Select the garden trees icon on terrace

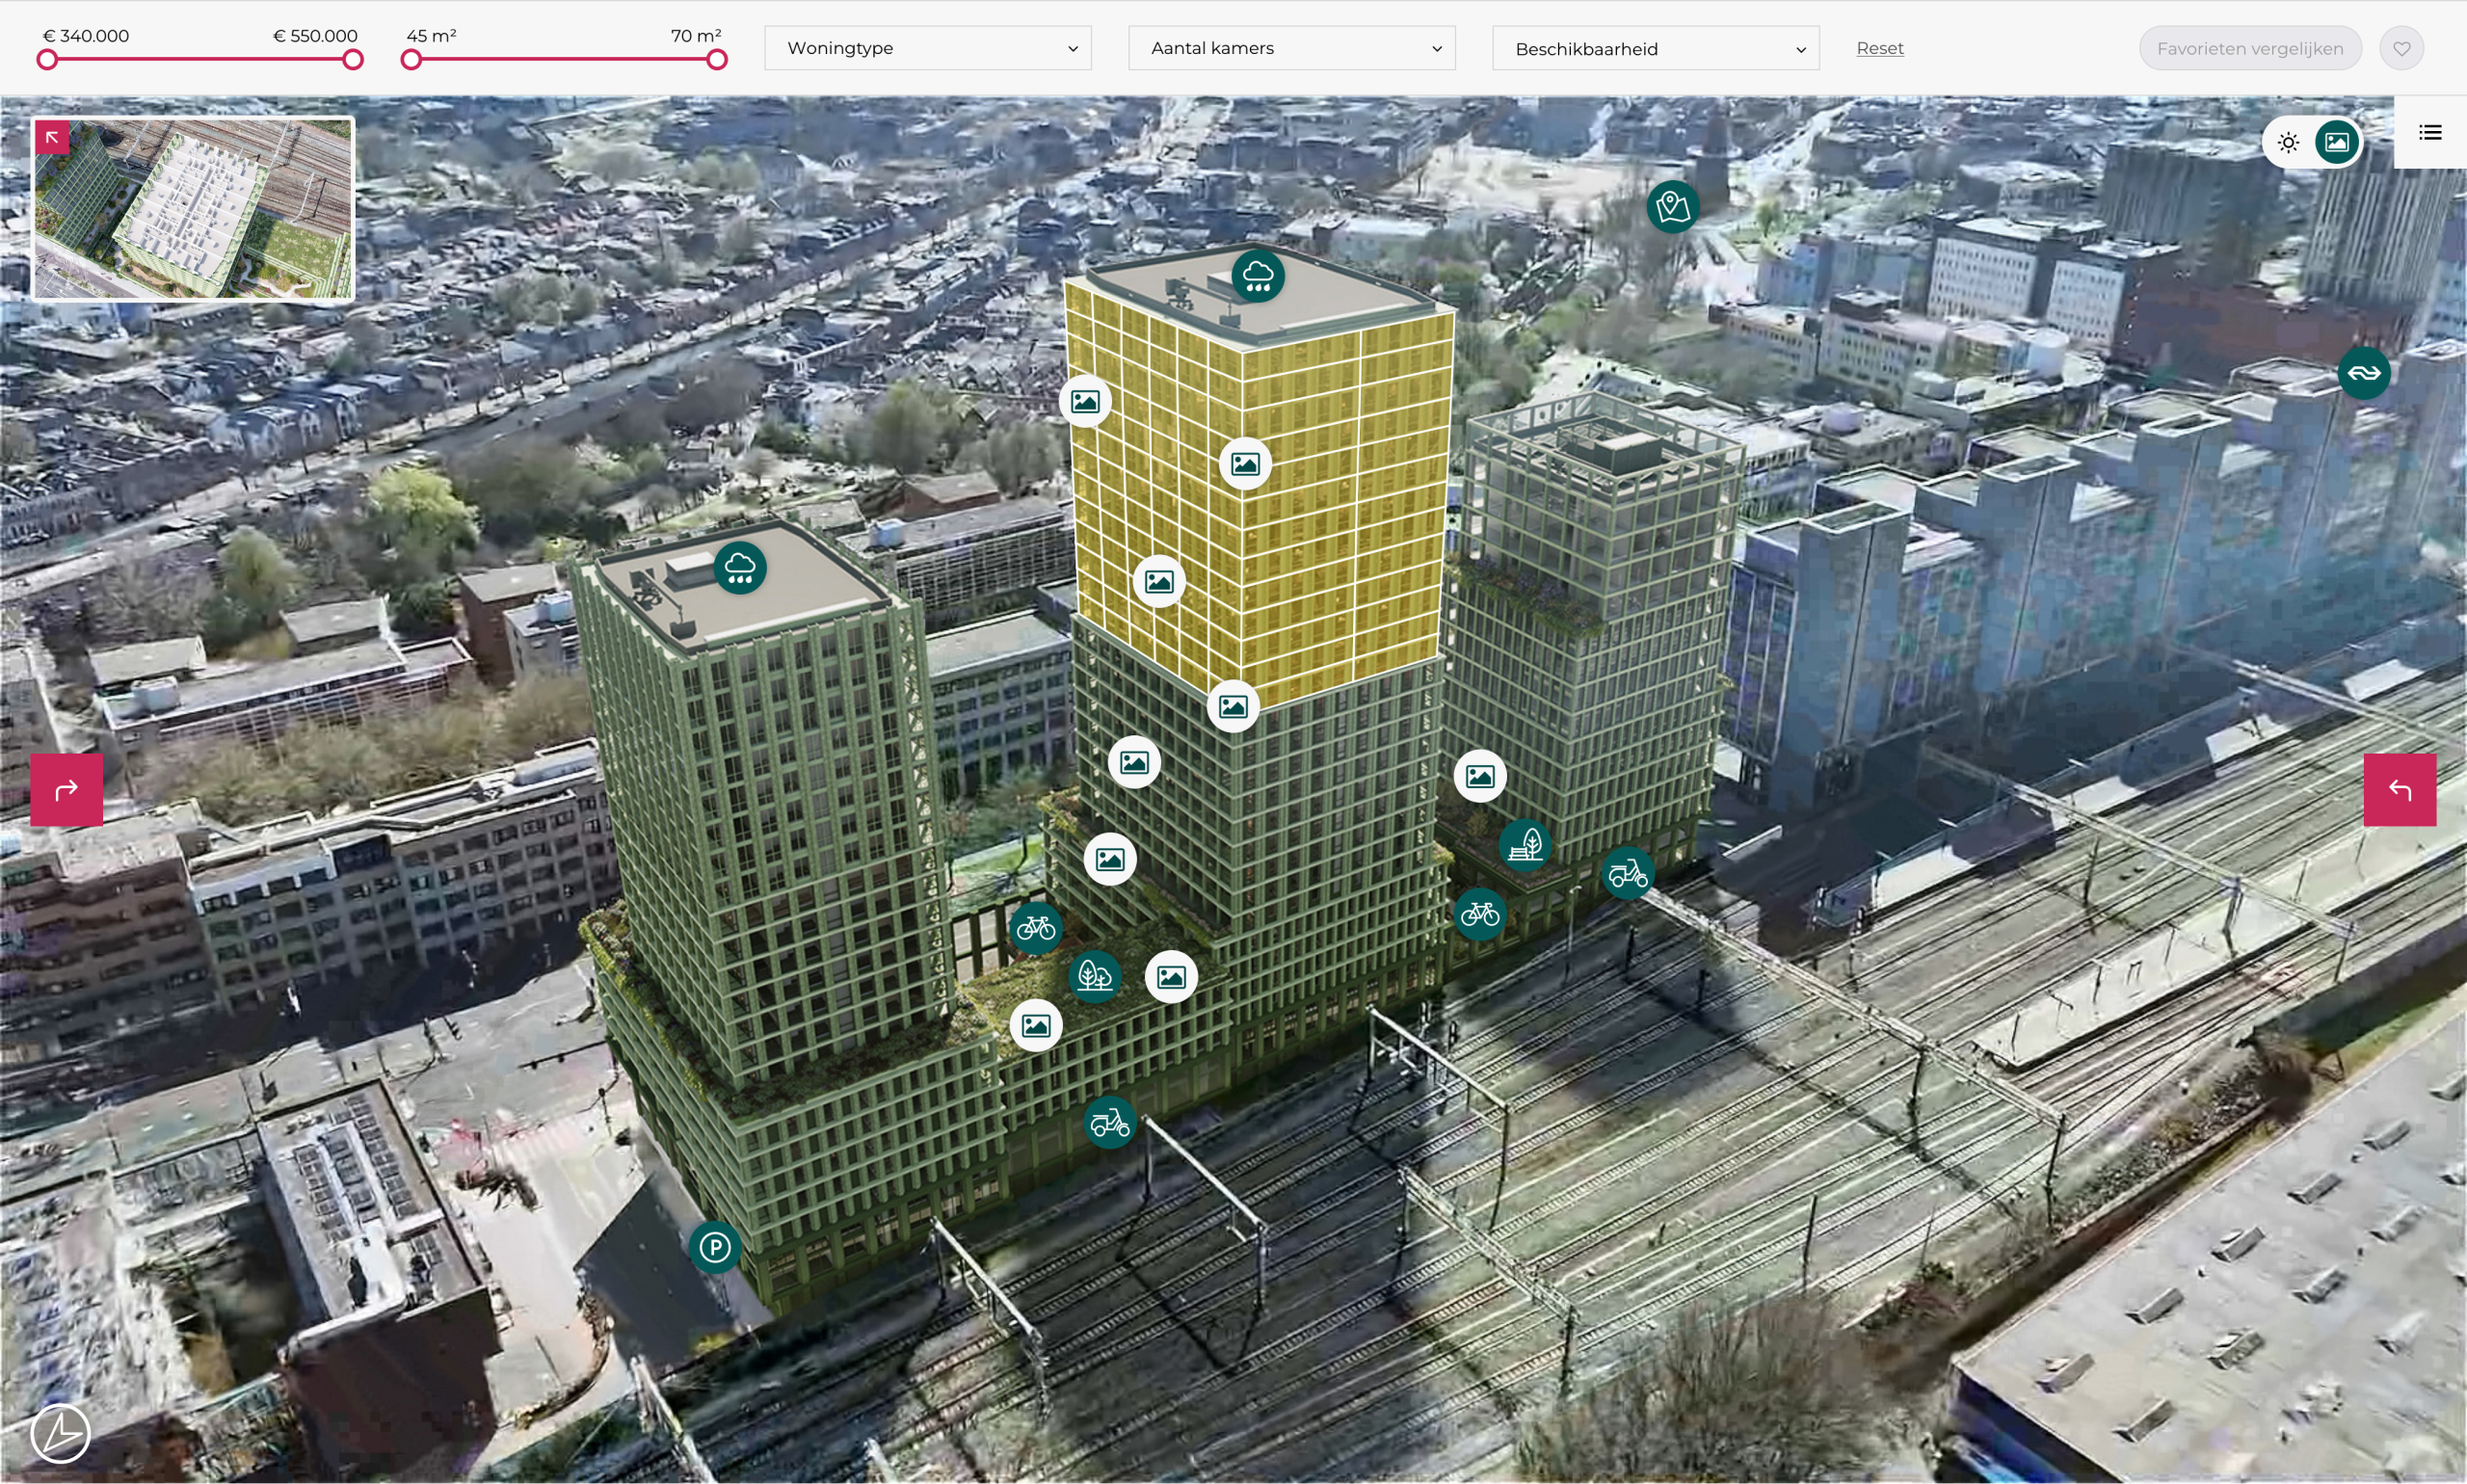pos(1094,976)
